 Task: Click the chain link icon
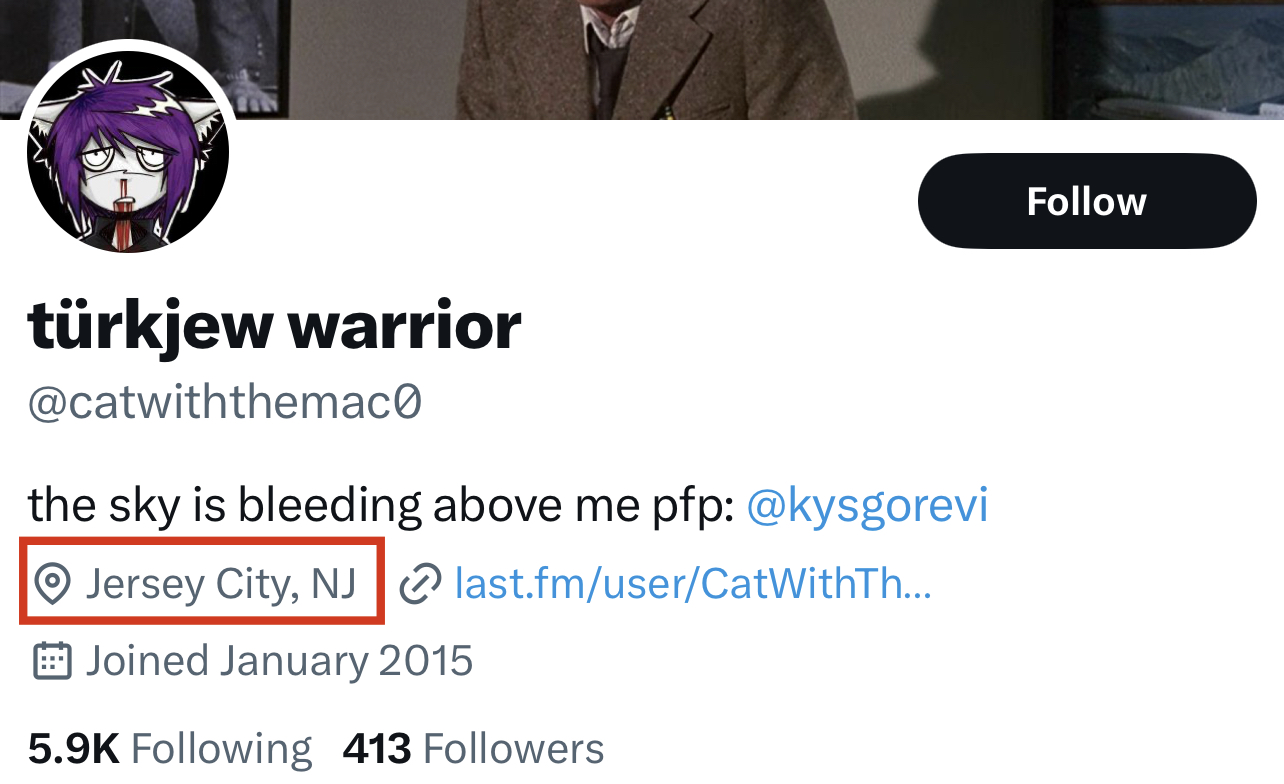pos(420,584)
